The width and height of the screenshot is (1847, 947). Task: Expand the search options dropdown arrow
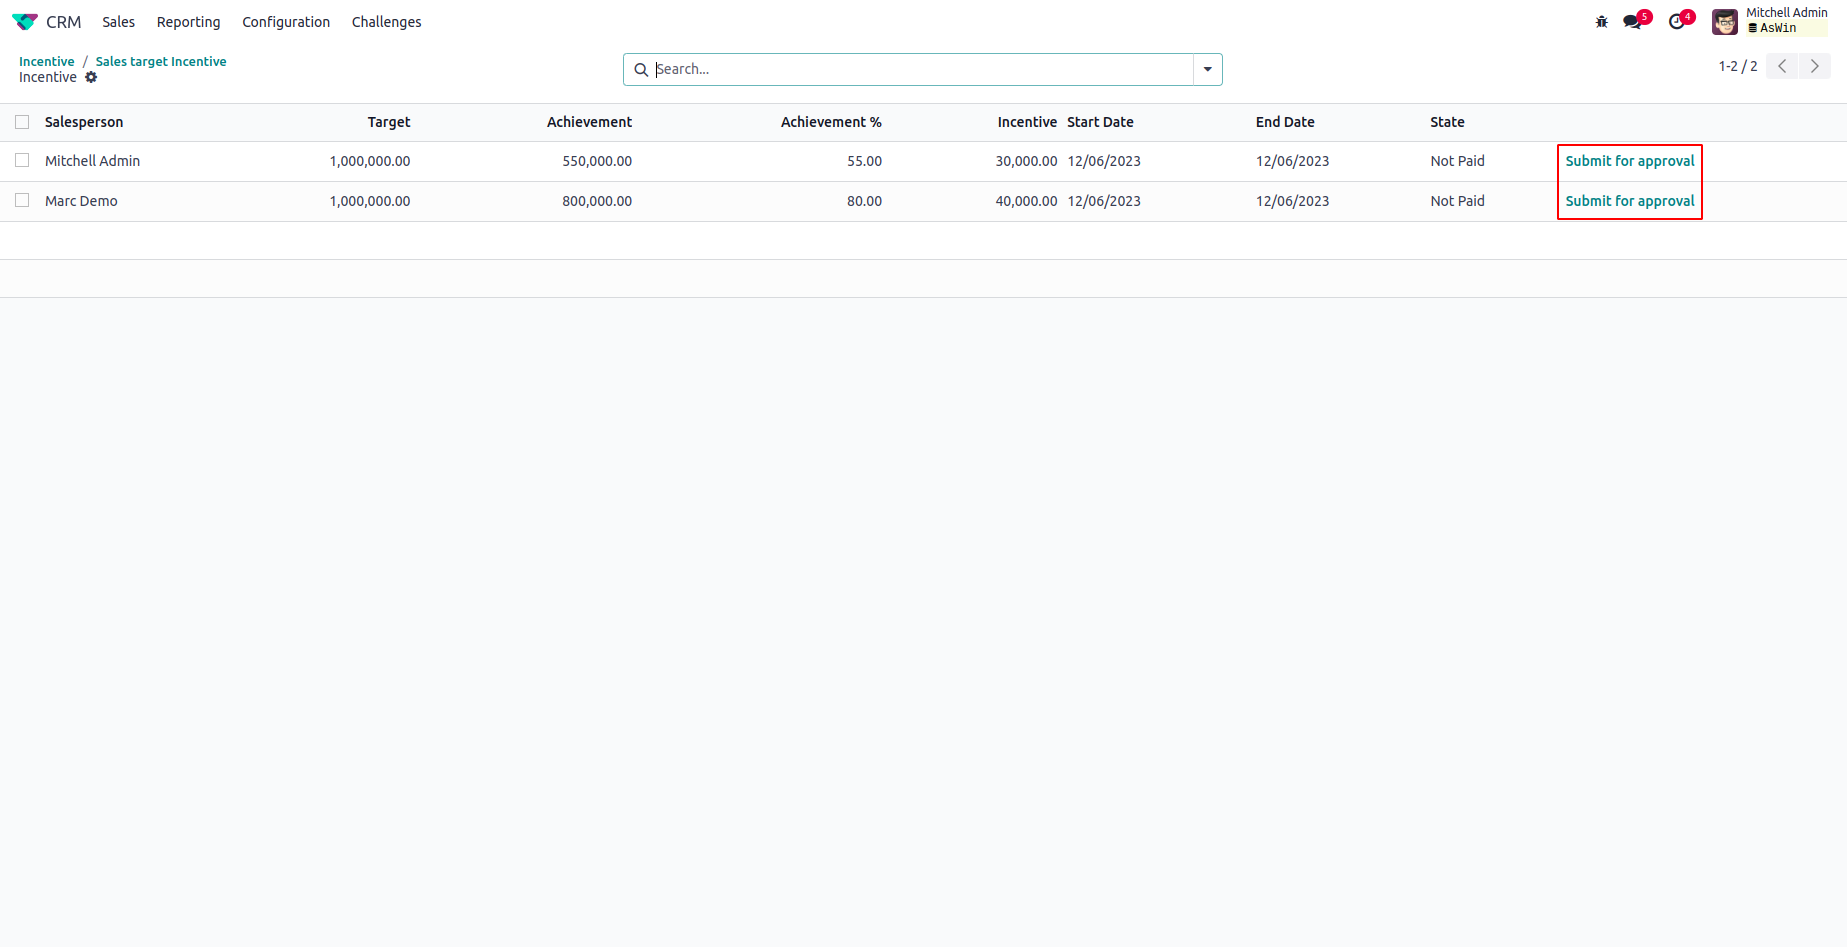[x=1208, y=70]
